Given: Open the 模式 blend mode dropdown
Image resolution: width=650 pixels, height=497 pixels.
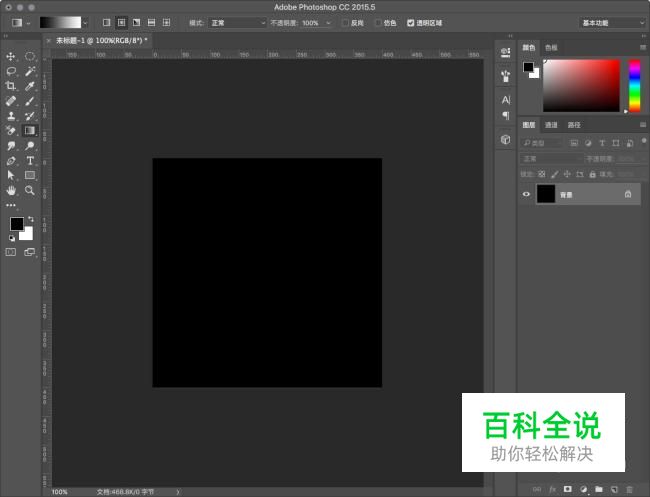Looking at the screenshot, I should (x=238, y=22).
